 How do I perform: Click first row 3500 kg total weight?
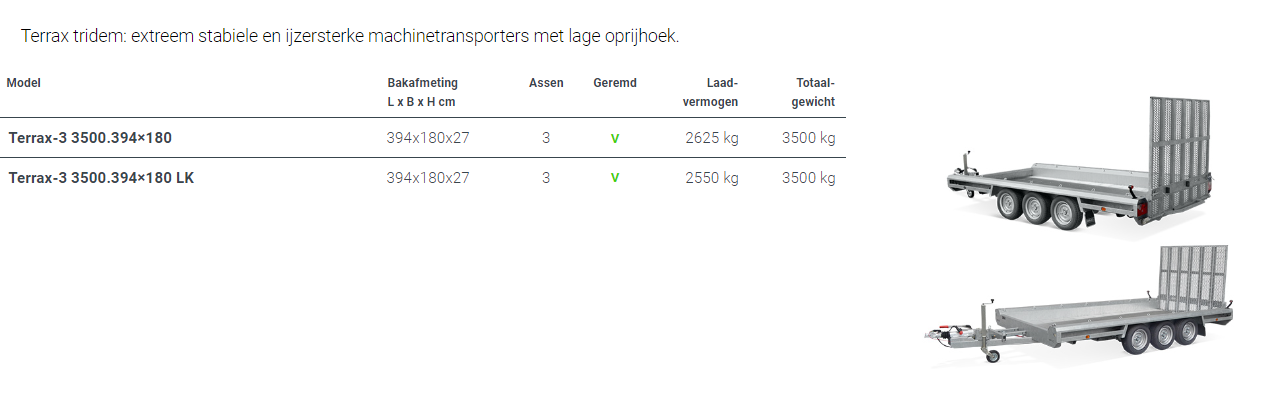click(808, 138)
